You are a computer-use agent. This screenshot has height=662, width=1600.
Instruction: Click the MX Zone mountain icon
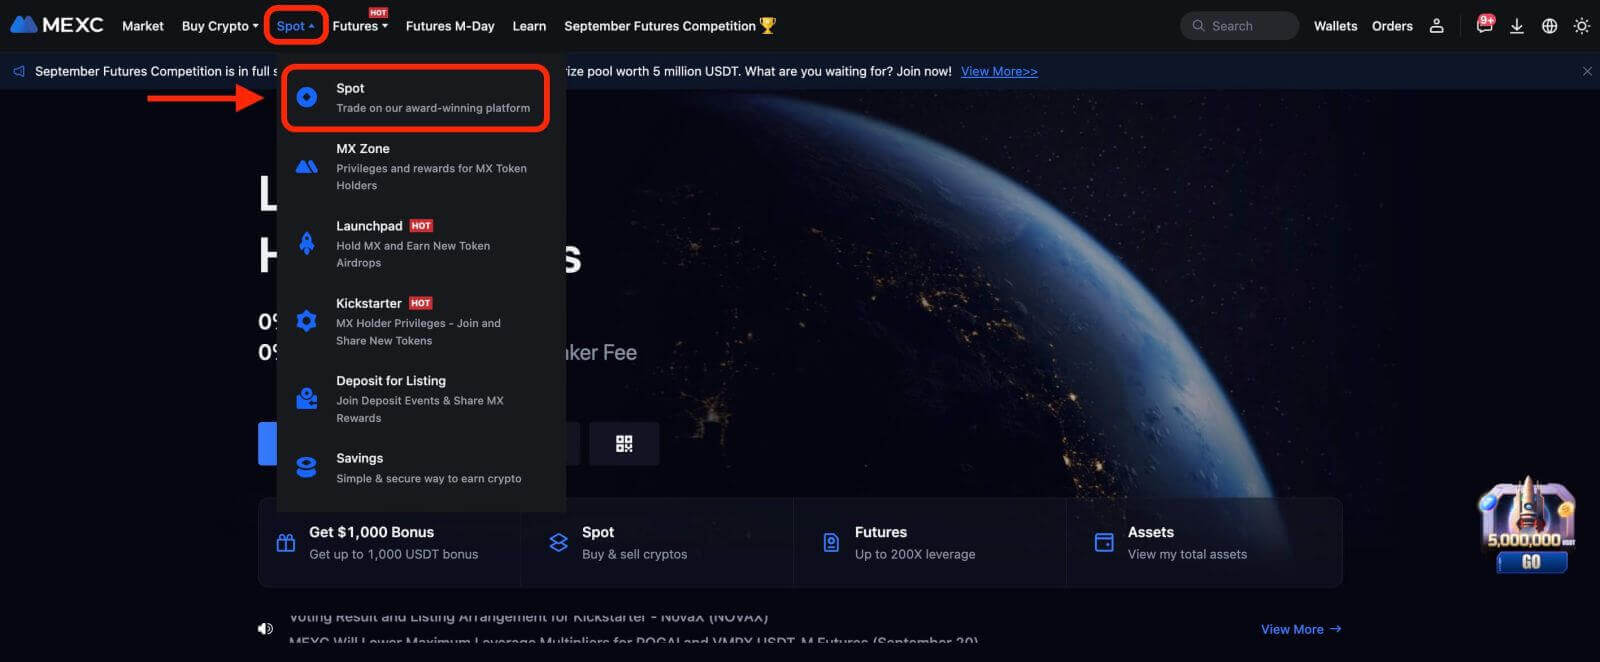coord(307,166)
